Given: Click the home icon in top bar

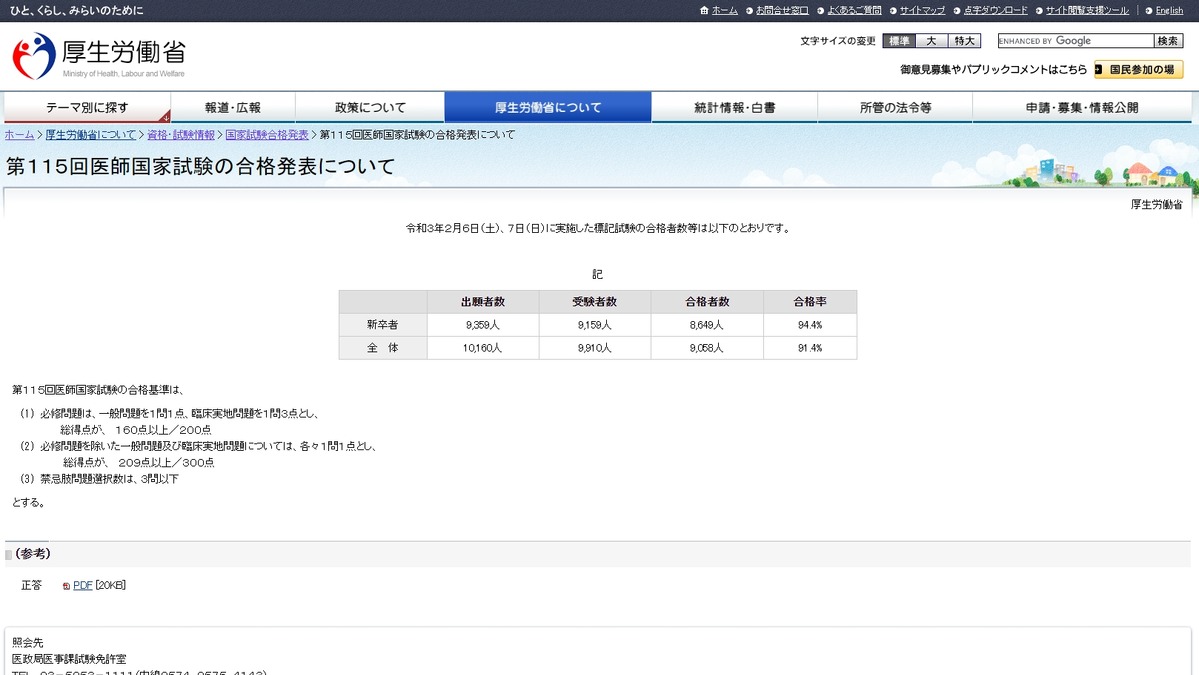Looking at the screenshot, I should (x=704, y=11).
